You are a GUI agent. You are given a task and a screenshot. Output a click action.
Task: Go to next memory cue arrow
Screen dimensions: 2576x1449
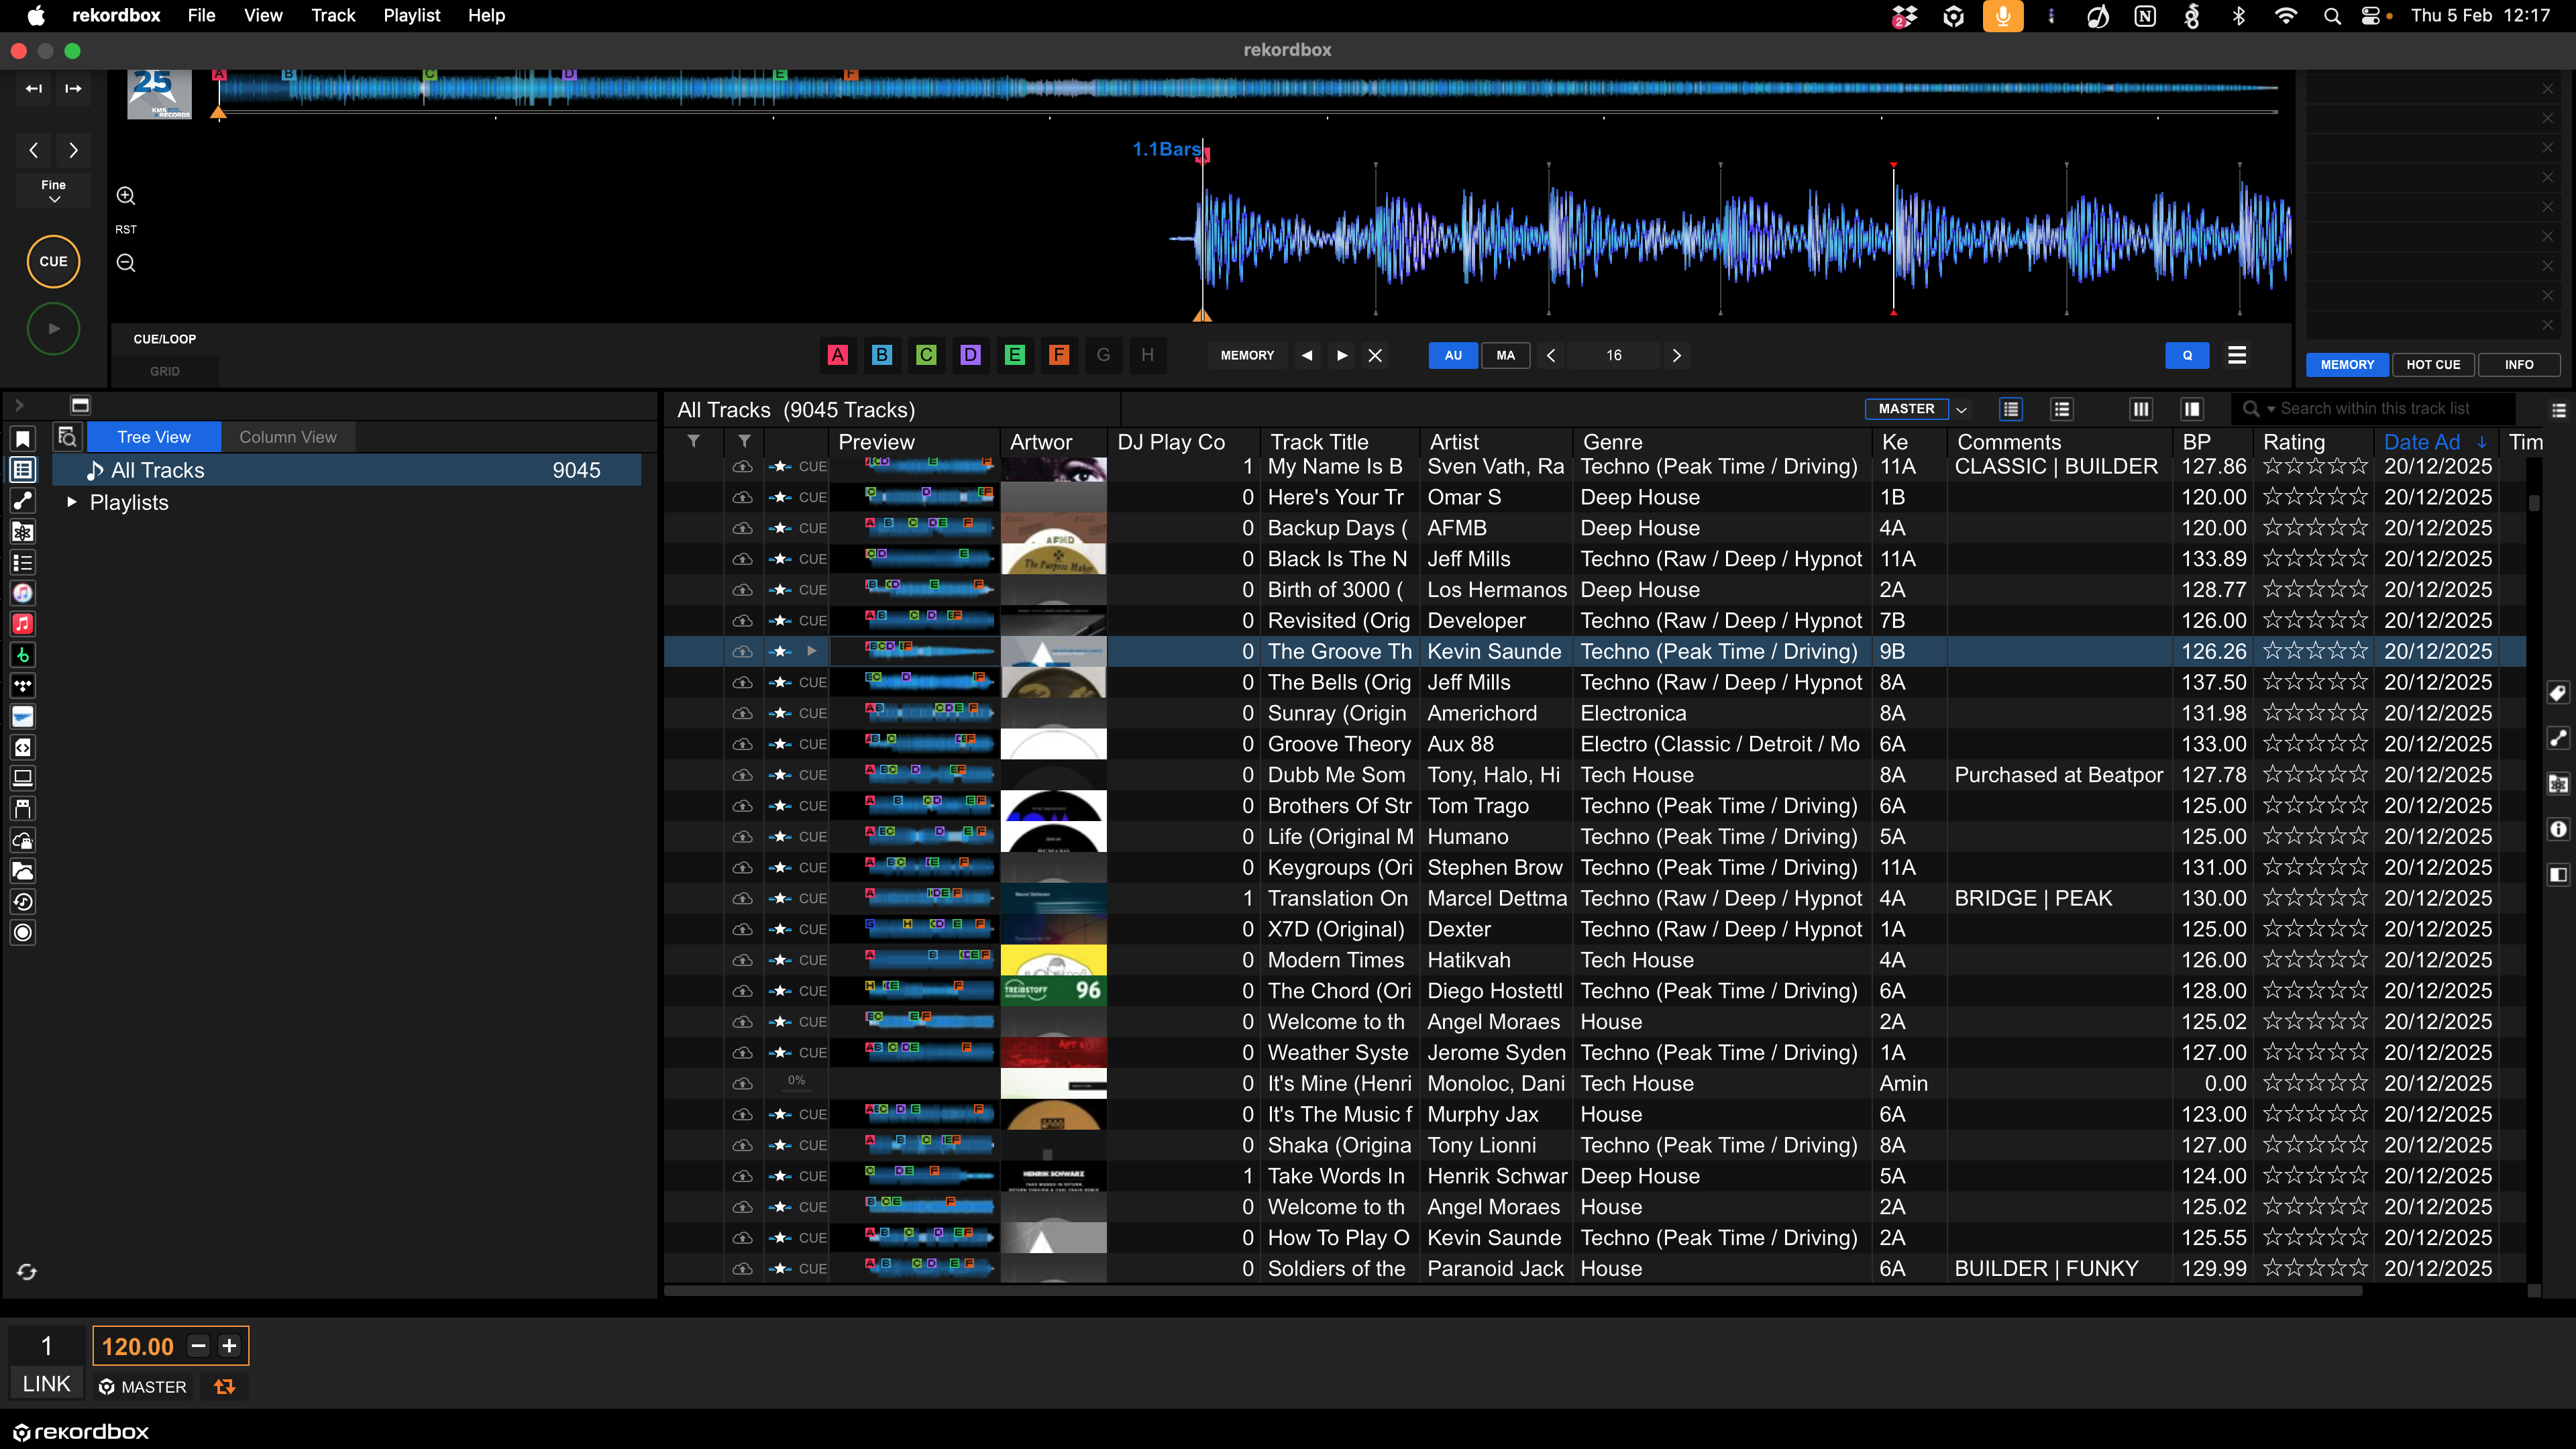click(x=1342, y=355)
